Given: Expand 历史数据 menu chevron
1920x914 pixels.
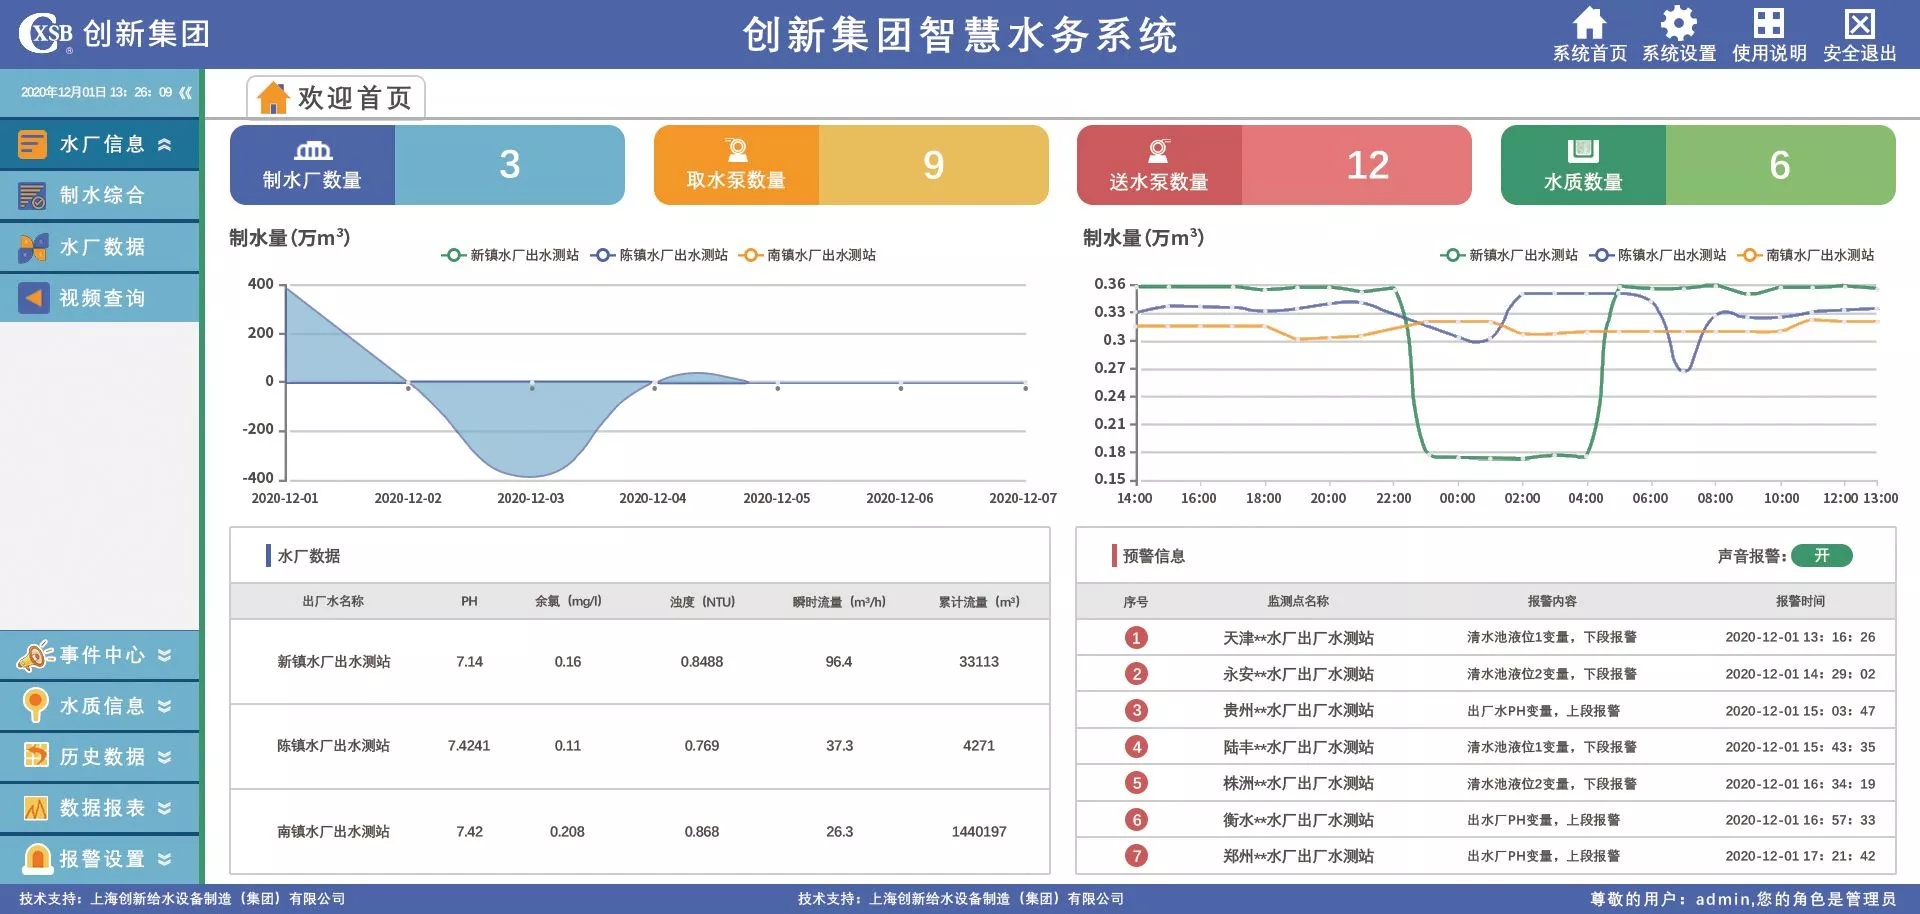Looking at the screenshot, I should click(x=165, y=757).
